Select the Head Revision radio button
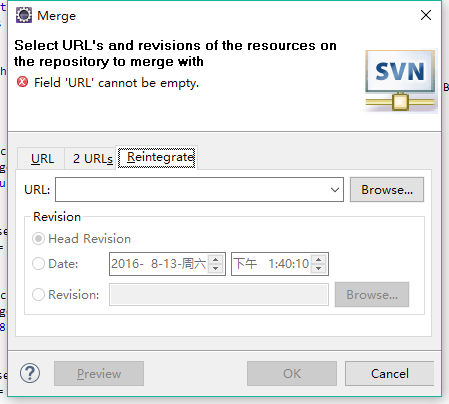This screenshot has height=404, width=449. [38, 239]
